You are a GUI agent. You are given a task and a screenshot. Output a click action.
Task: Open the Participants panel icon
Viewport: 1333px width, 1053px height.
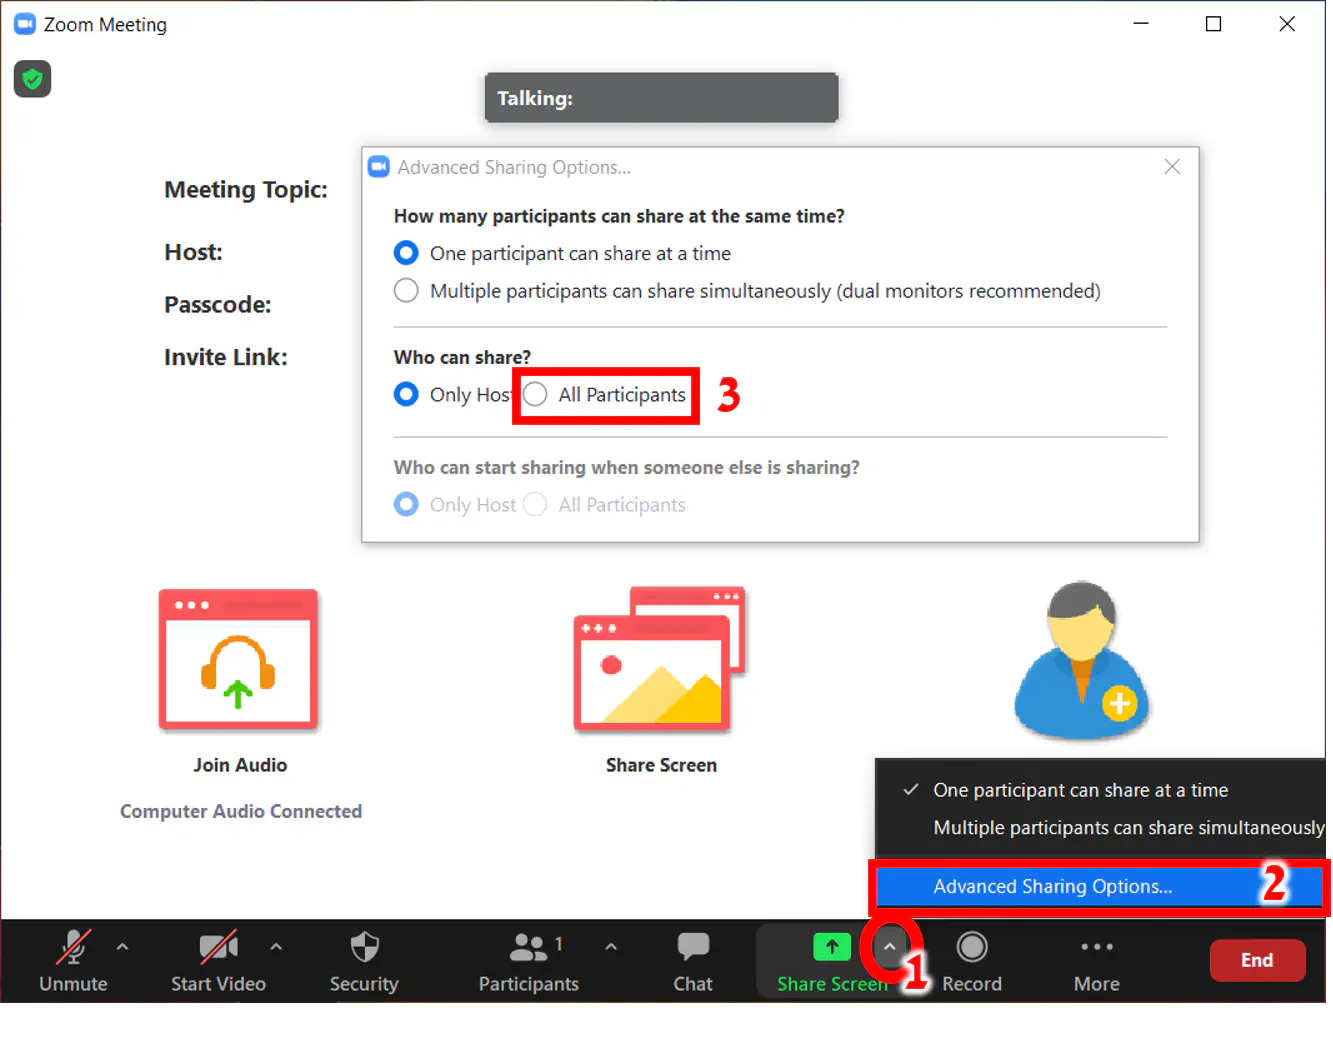tap(528, 947)
